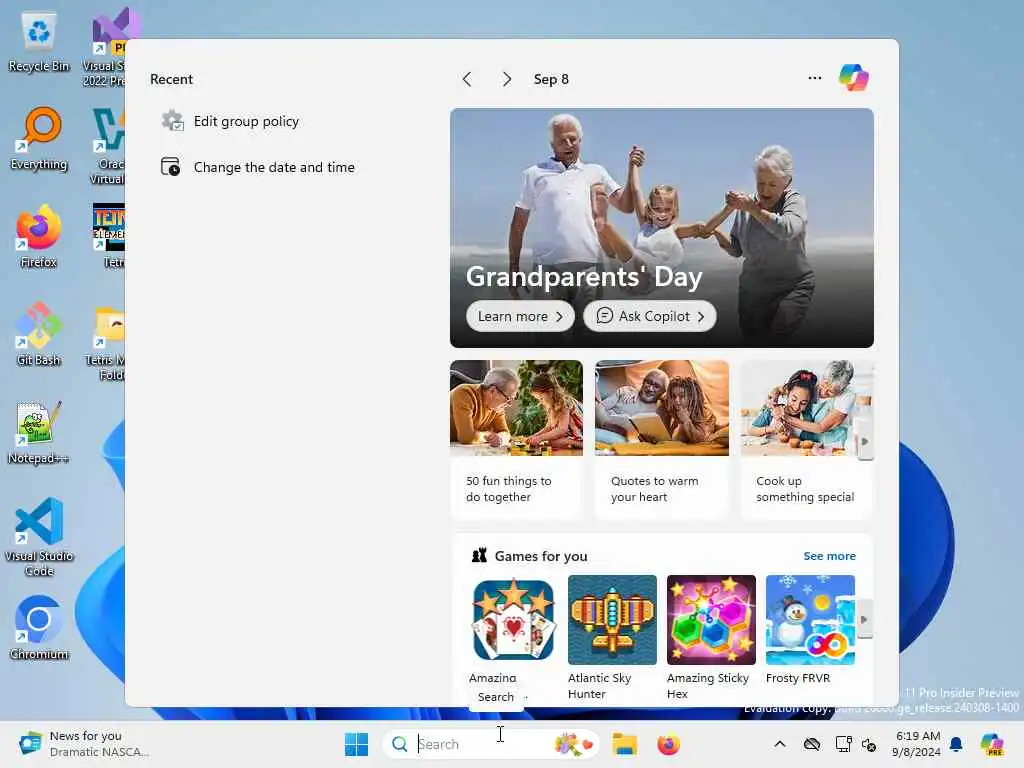Viewport: 1024px width, 768px height.
Task: Click Ask Copilot button
Action: point(649,316)
